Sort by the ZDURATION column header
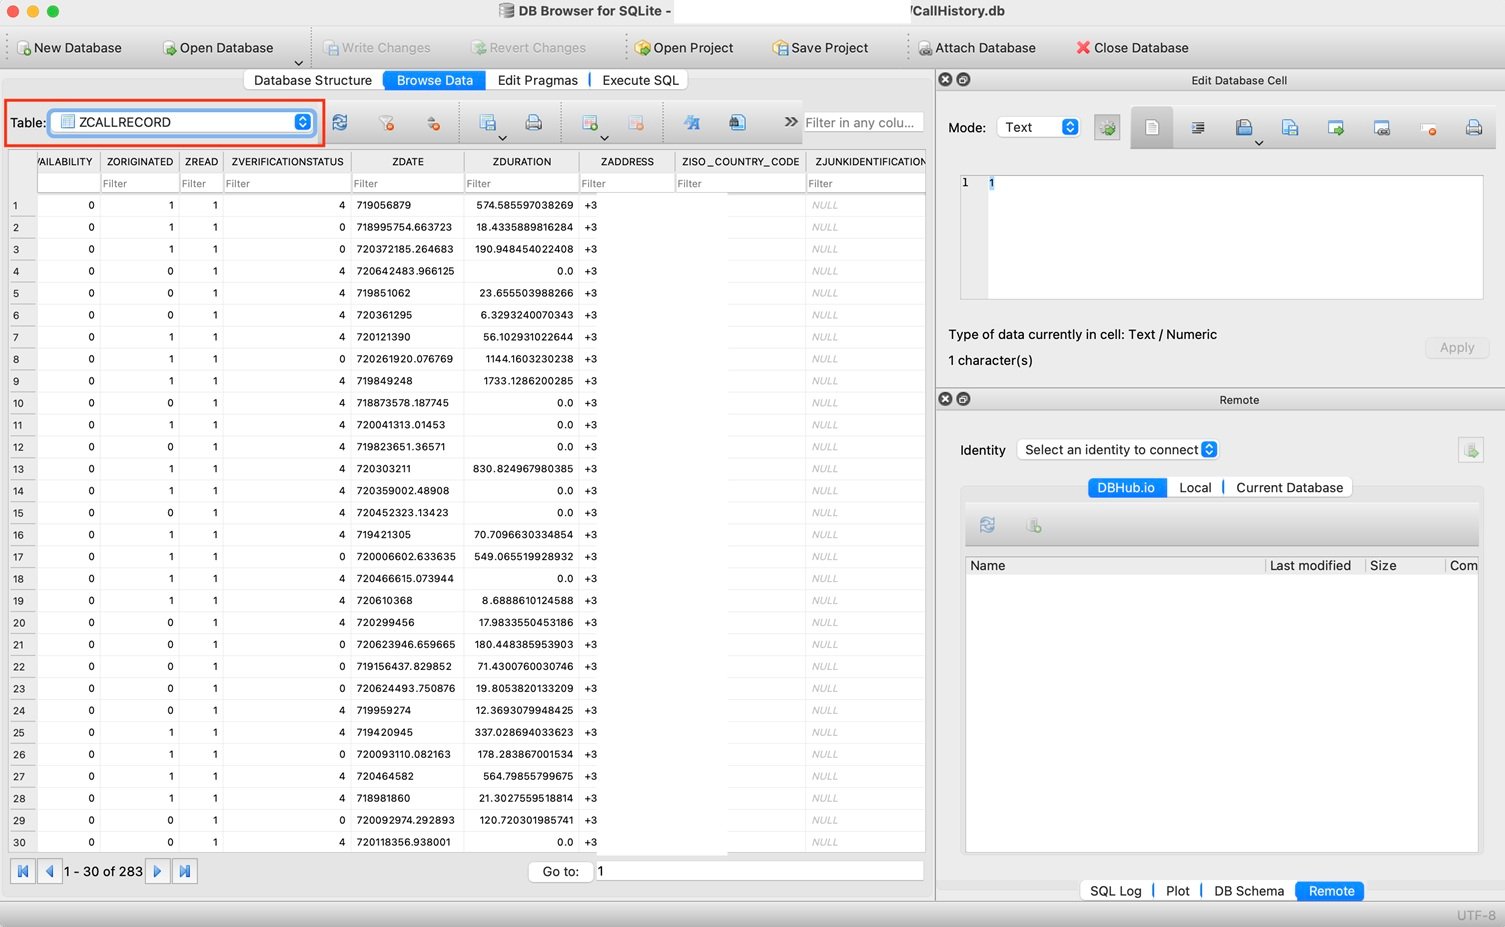The image size is (1505, 927). 522,161
